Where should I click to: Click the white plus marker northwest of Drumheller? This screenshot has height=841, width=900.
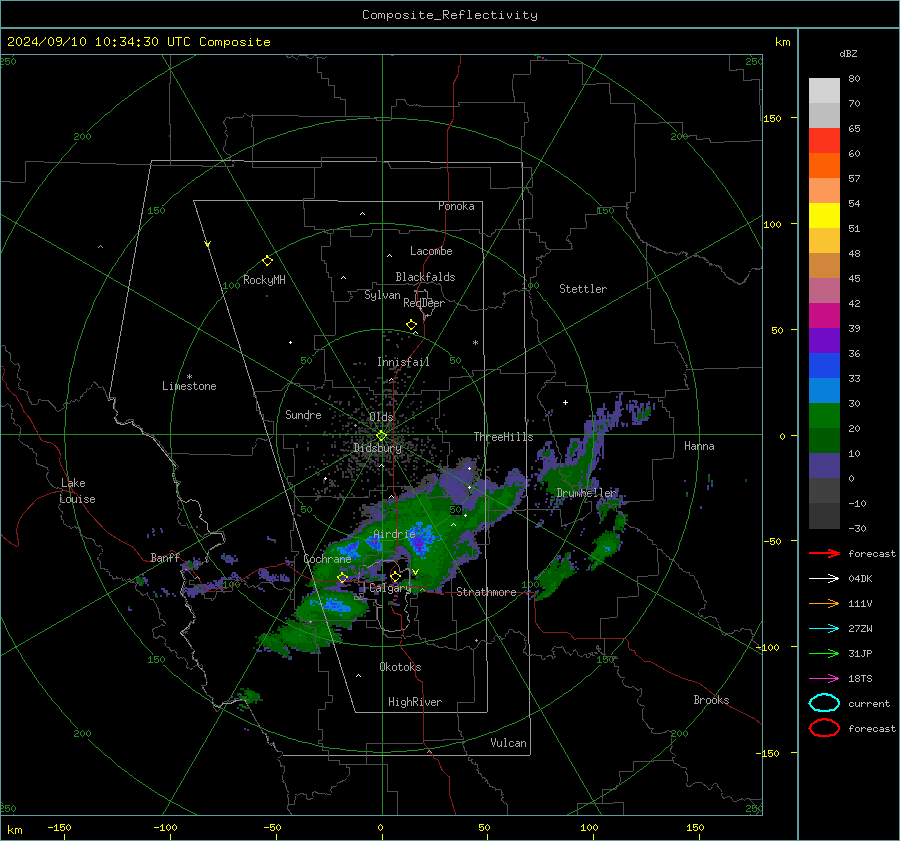565,402
